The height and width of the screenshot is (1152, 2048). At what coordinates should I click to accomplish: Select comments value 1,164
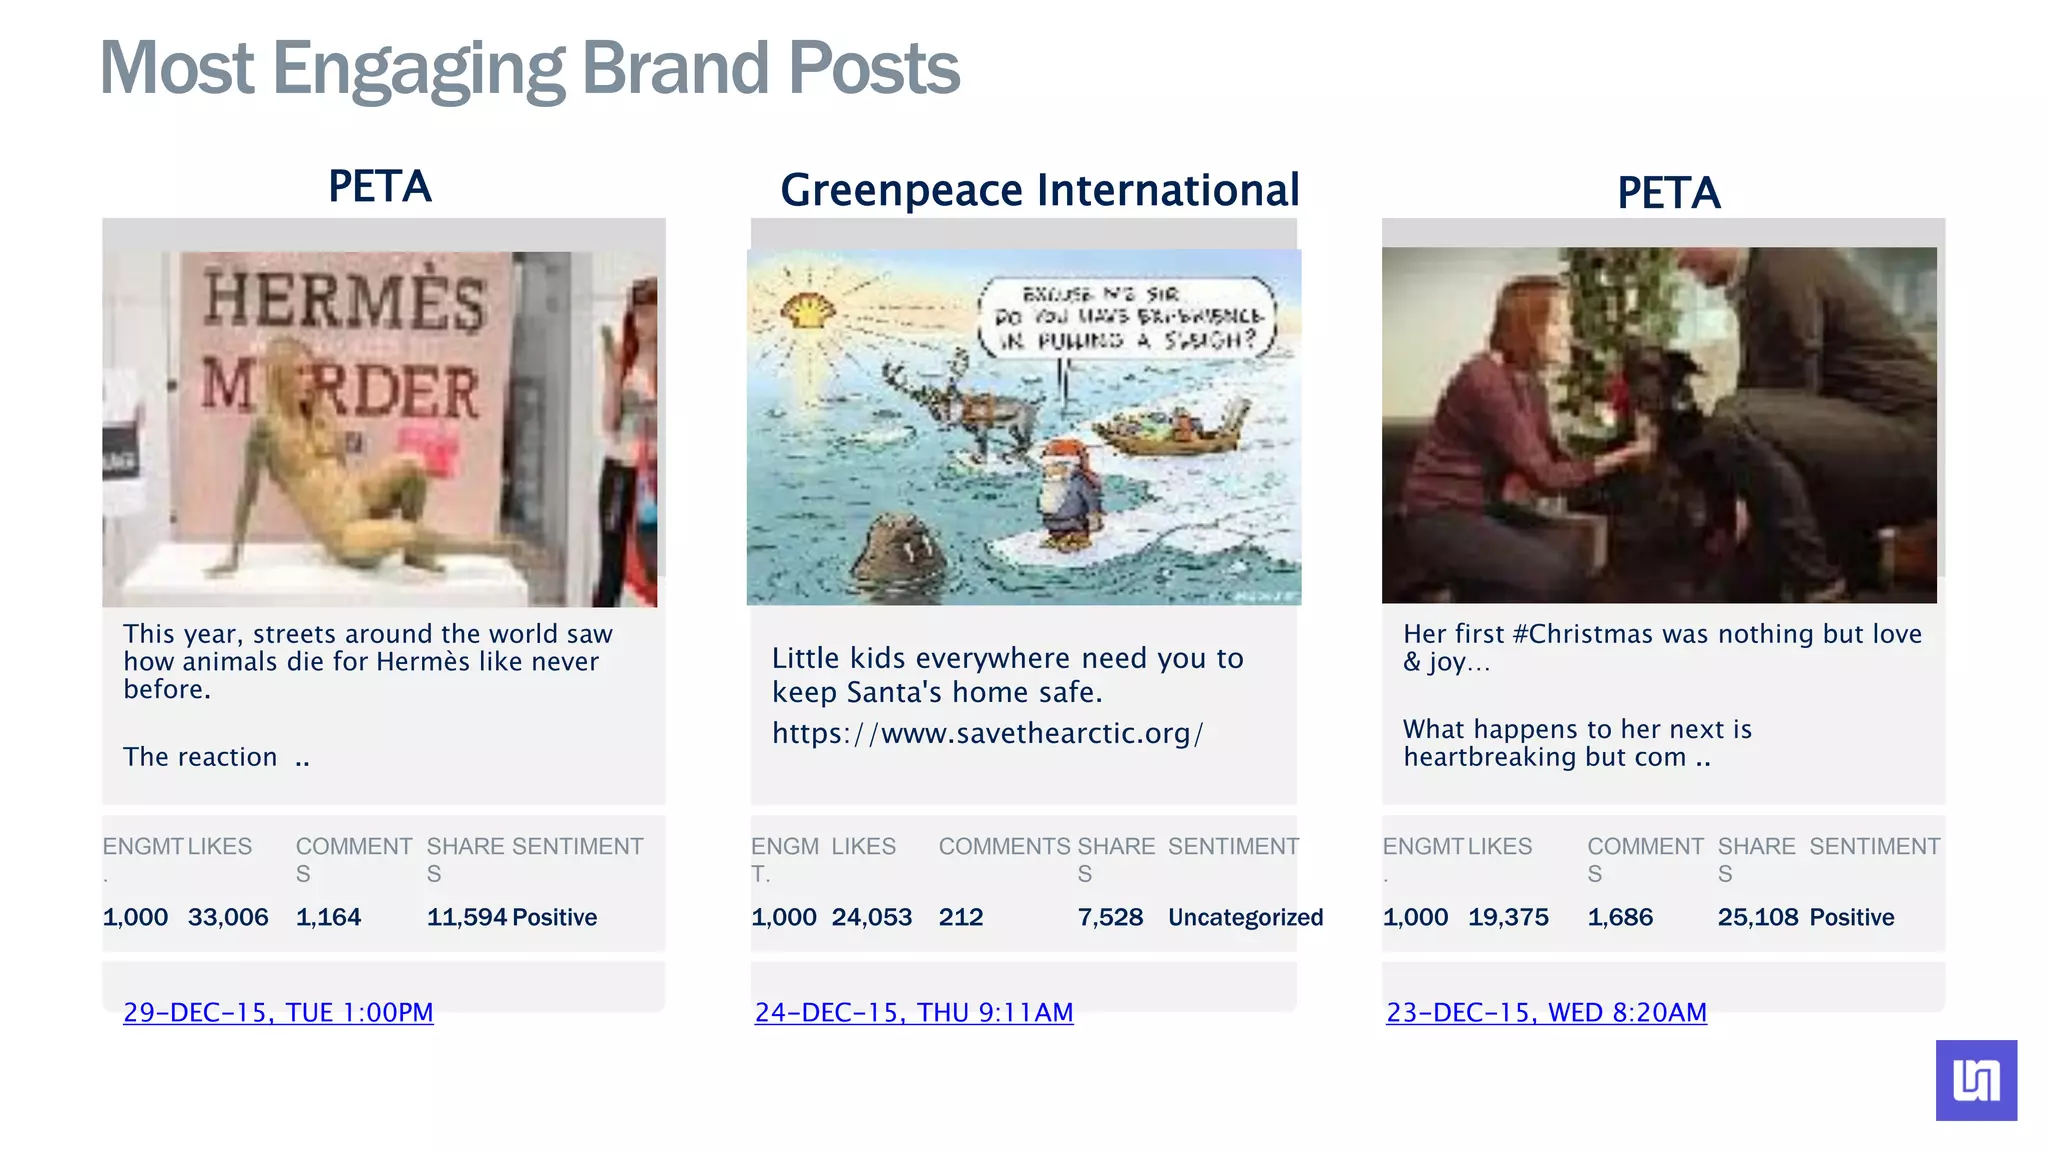[328, 917]
